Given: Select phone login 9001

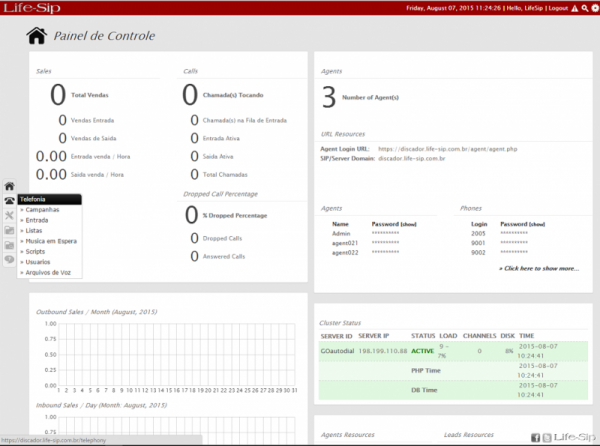Looking at the screenshot, I should click(x=478, y=243).
